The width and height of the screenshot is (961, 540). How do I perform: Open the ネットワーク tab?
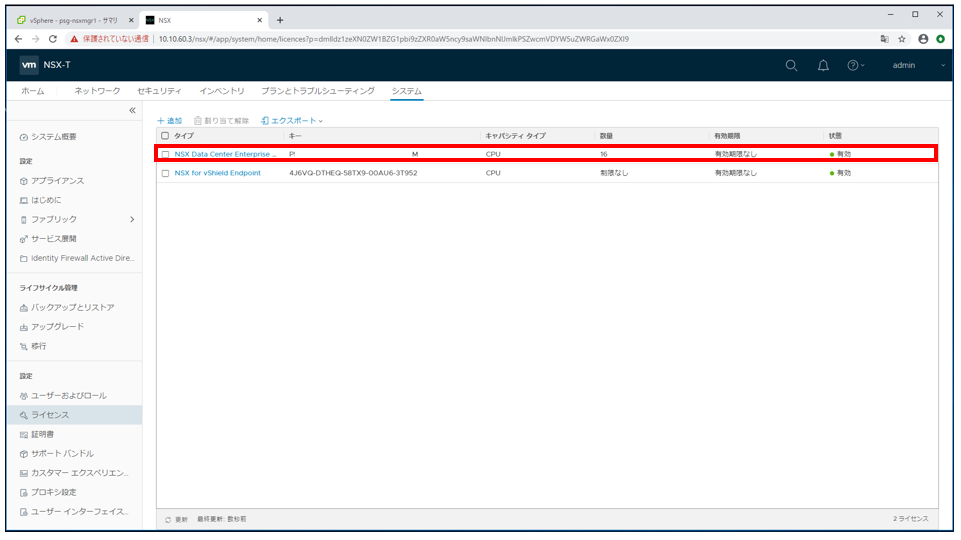point(97,91)
